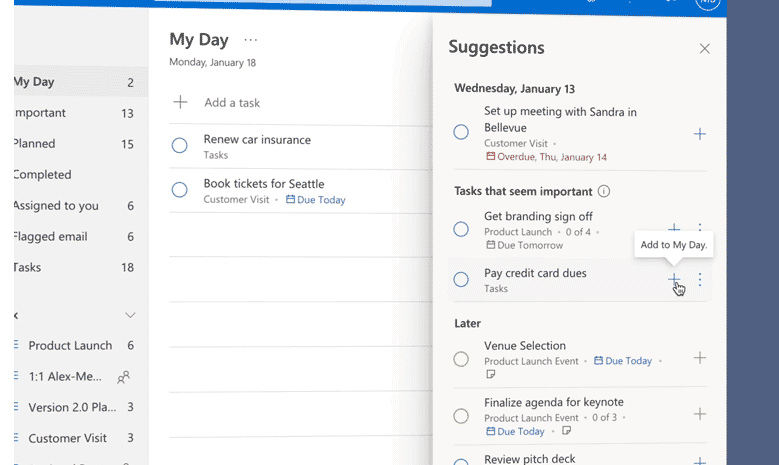Open Get branding sign off suggestion
This screenshot has width=779, height=465.
click(579, 230)
